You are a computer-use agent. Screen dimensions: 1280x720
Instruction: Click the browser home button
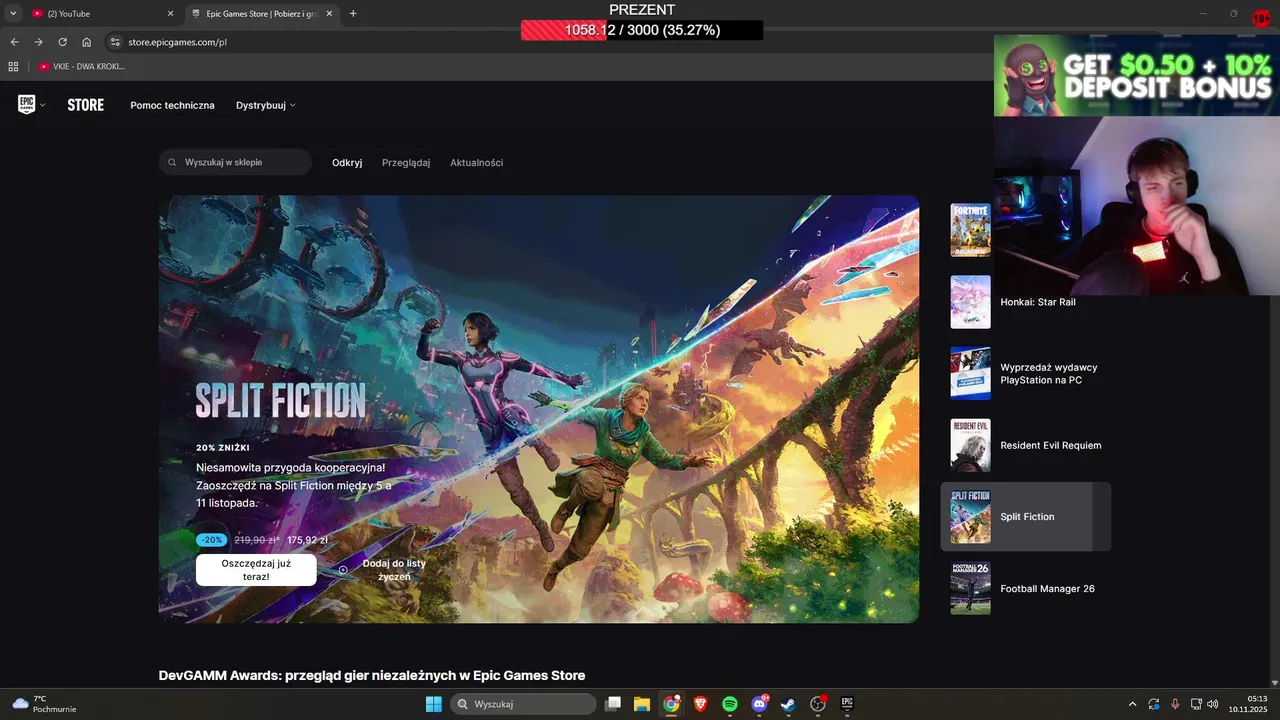(x=86, y=42)
